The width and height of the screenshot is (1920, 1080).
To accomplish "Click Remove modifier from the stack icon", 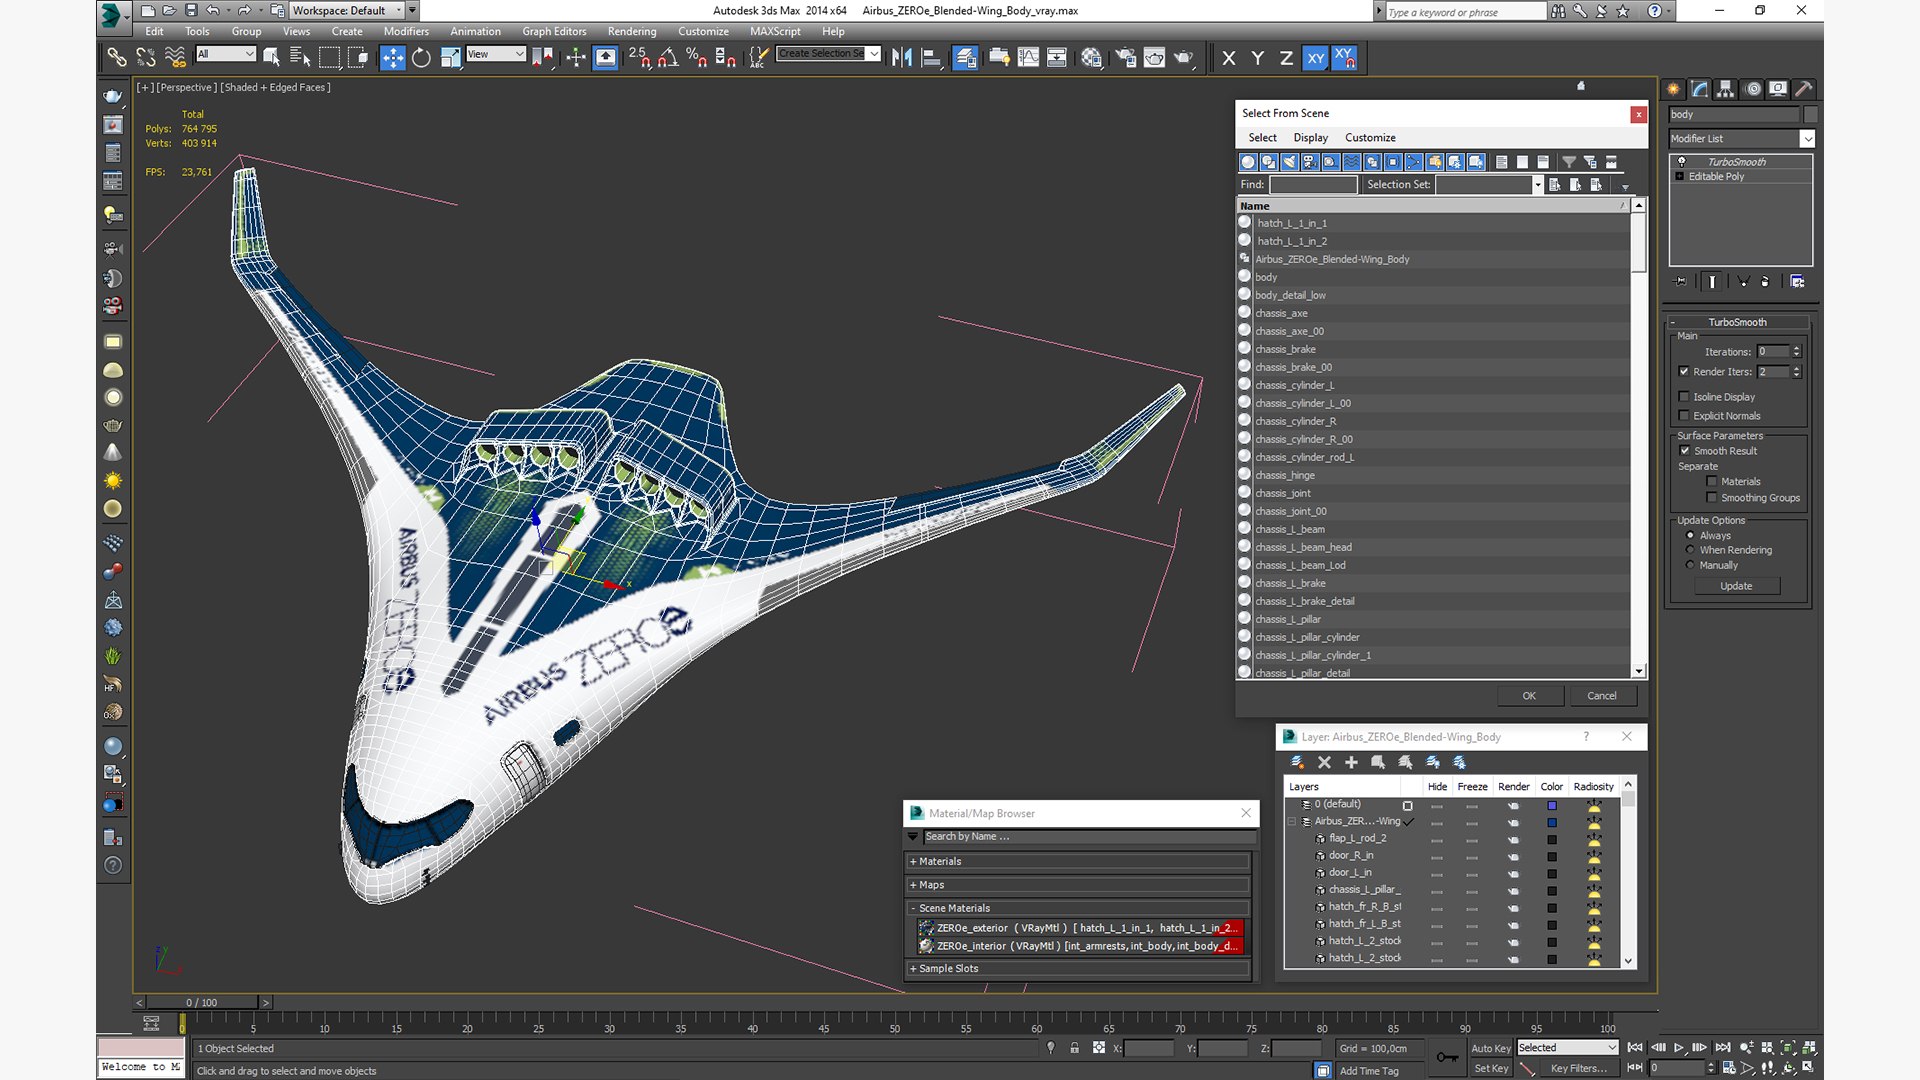I will [1765, 281].
